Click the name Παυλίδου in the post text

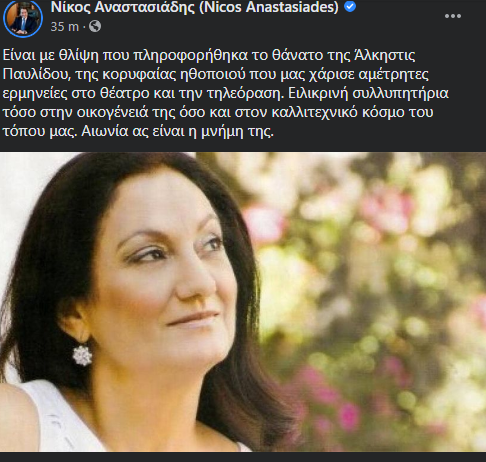pyautogui.click(x=37, y=74)
